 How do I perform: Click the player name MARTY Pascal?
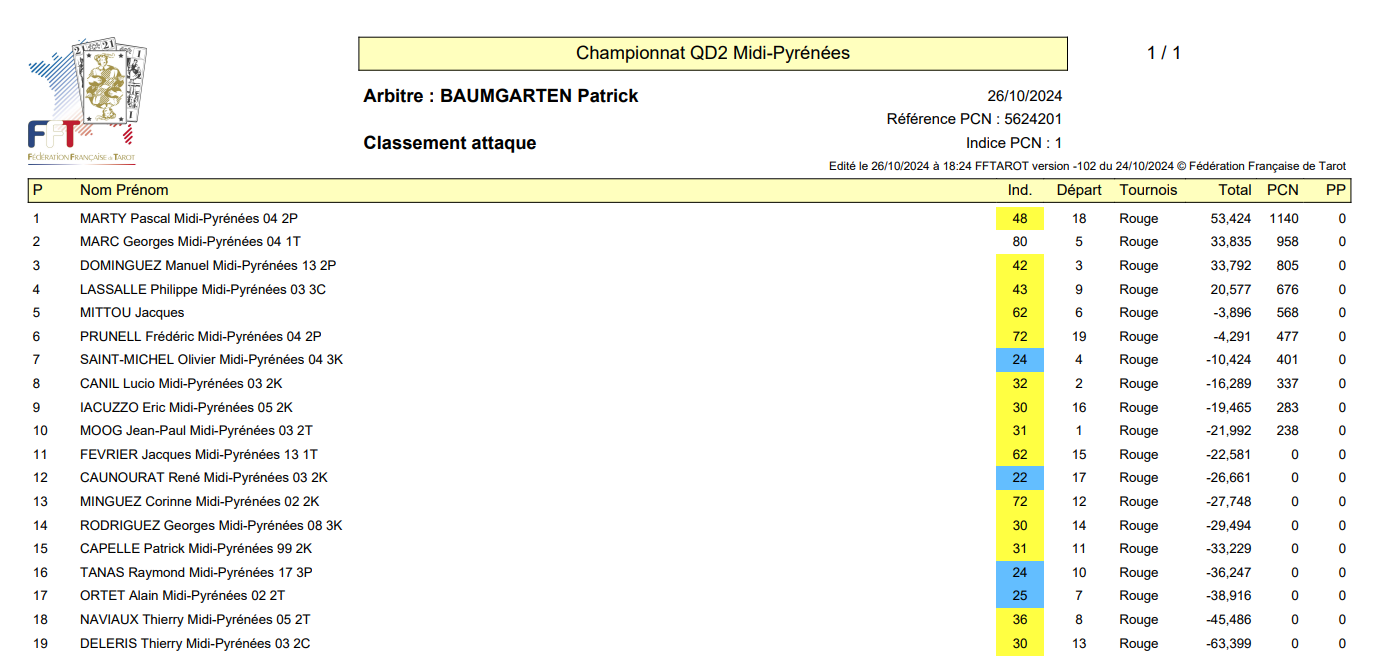point(125,219)
